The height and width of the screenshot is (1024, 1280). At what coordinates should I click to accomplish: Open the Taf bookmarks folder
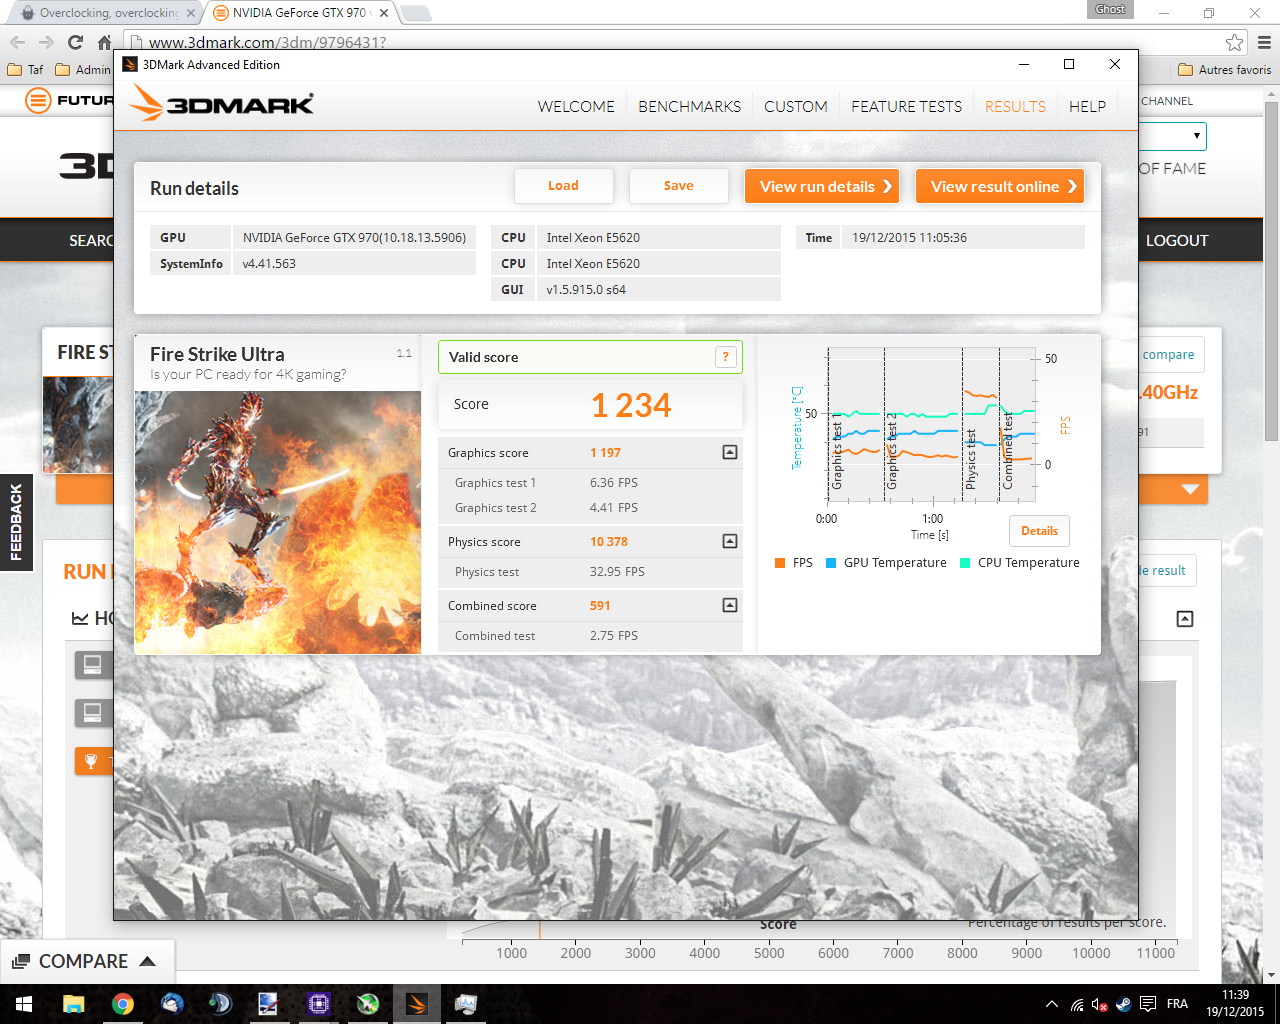click(26, 70)
